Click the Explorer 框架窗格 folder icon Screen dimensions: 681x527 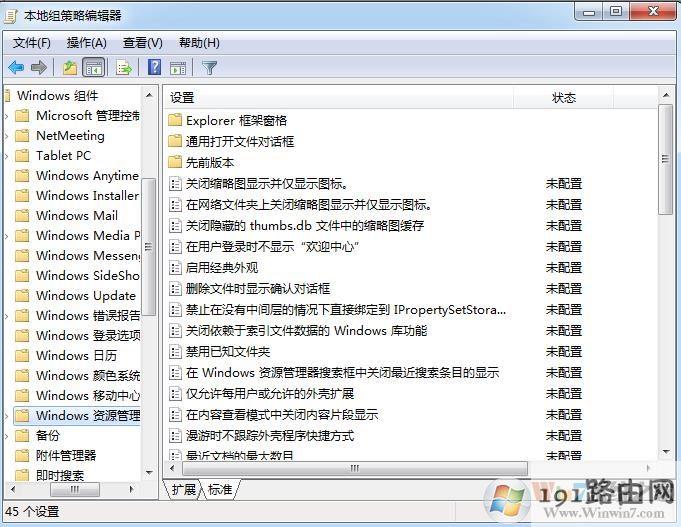click(175, 120)
